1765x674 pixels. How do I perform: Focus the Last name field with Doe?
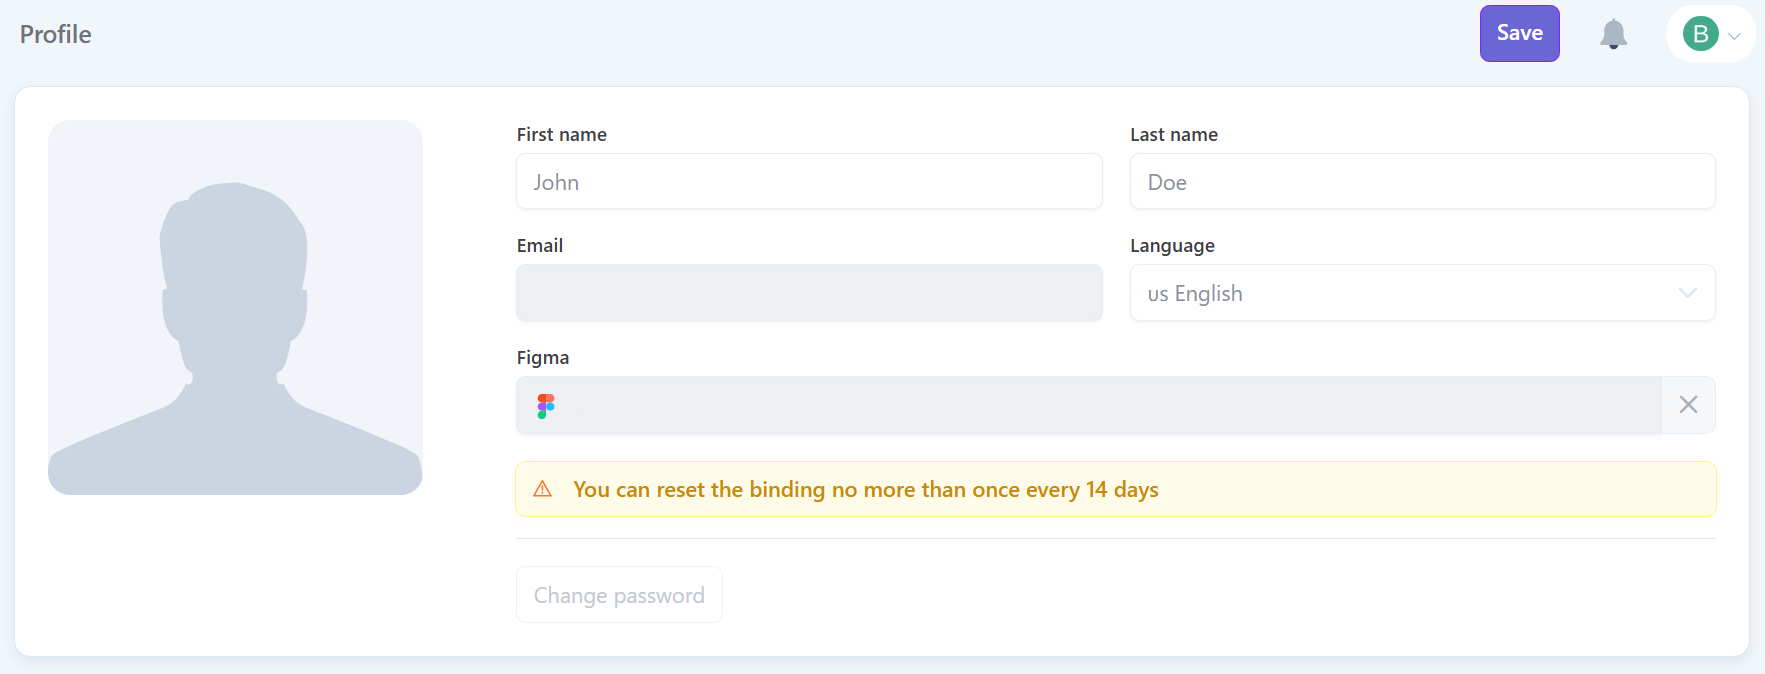tap(1422, 181)
